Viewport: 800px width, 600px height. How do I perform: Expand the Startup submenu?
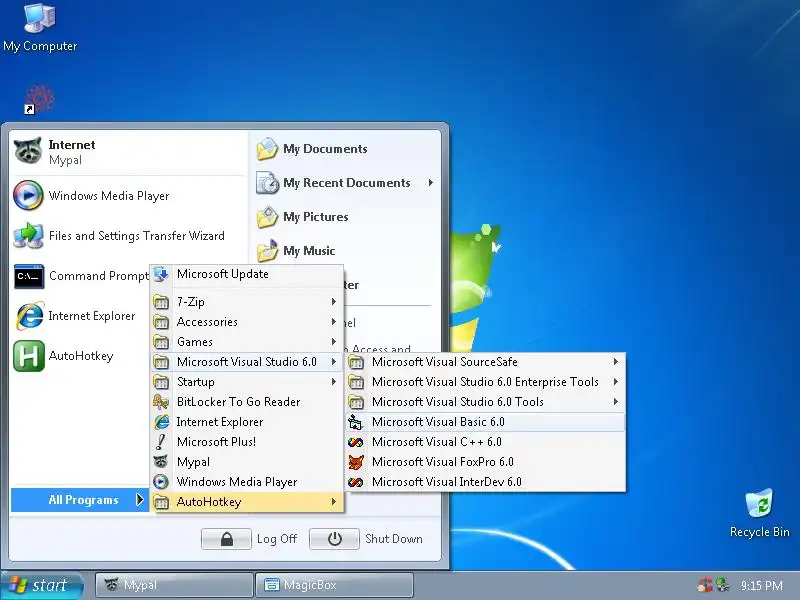[x=247, y=382]
